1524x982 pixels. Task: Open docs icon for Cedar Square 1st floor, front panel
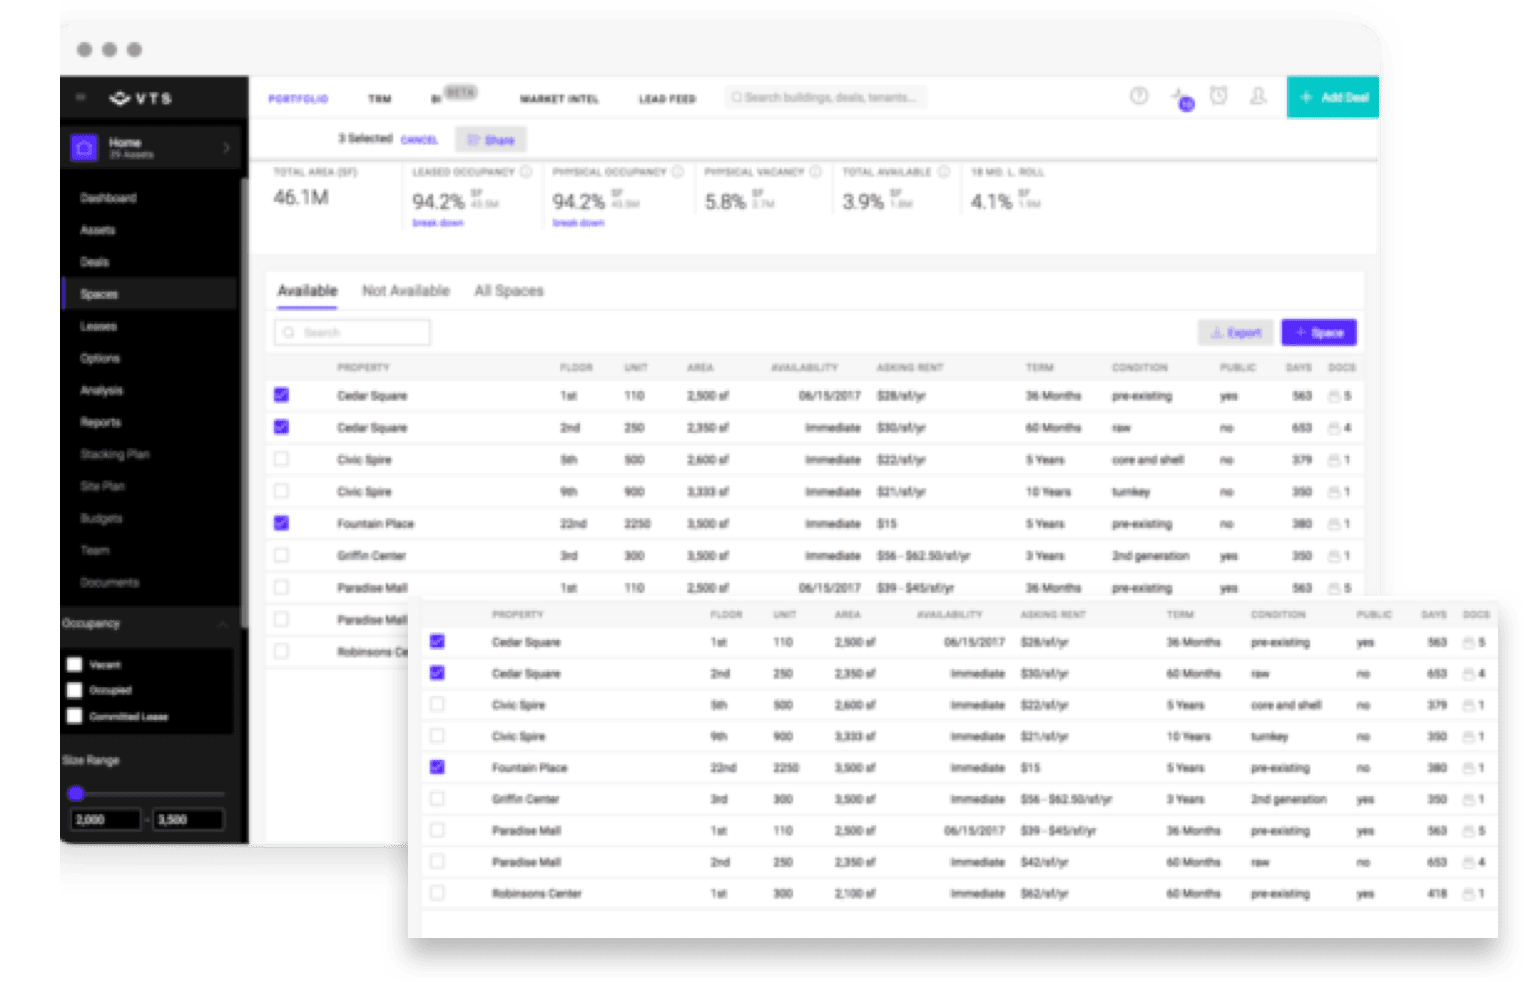tap(1469, 642)
